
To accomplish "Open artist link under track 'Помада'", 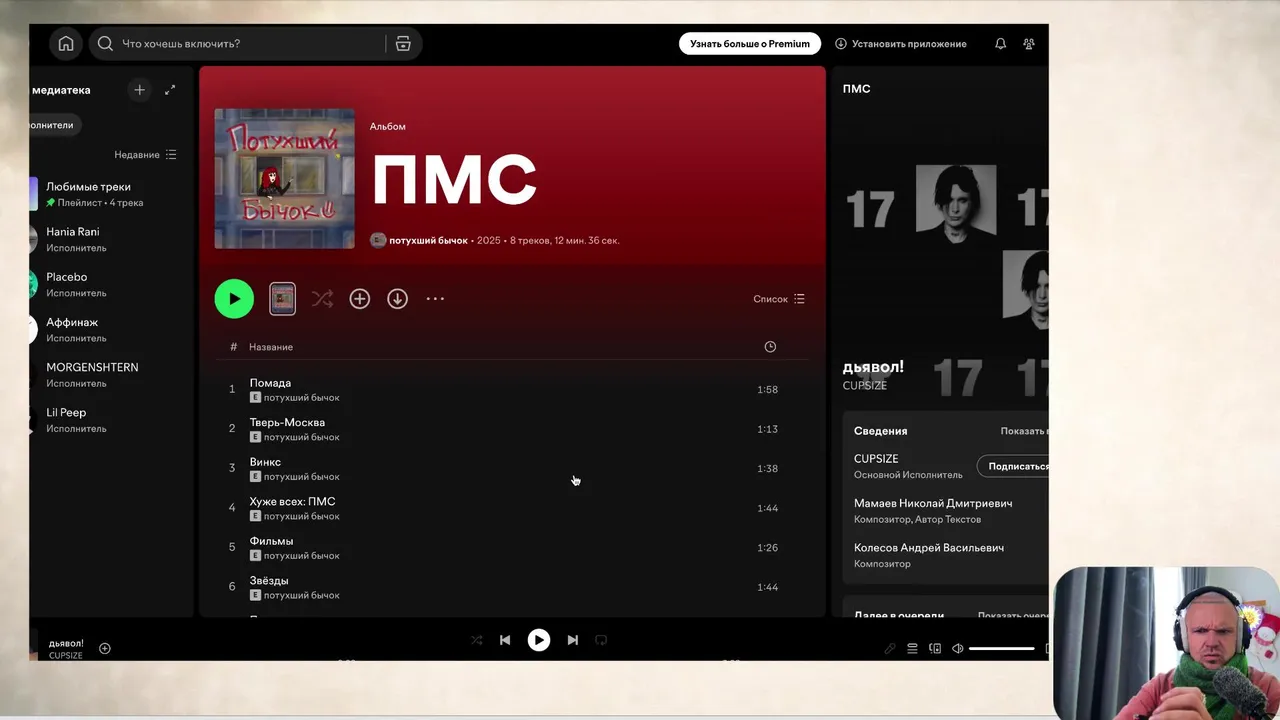I will (x=301, y=398).
